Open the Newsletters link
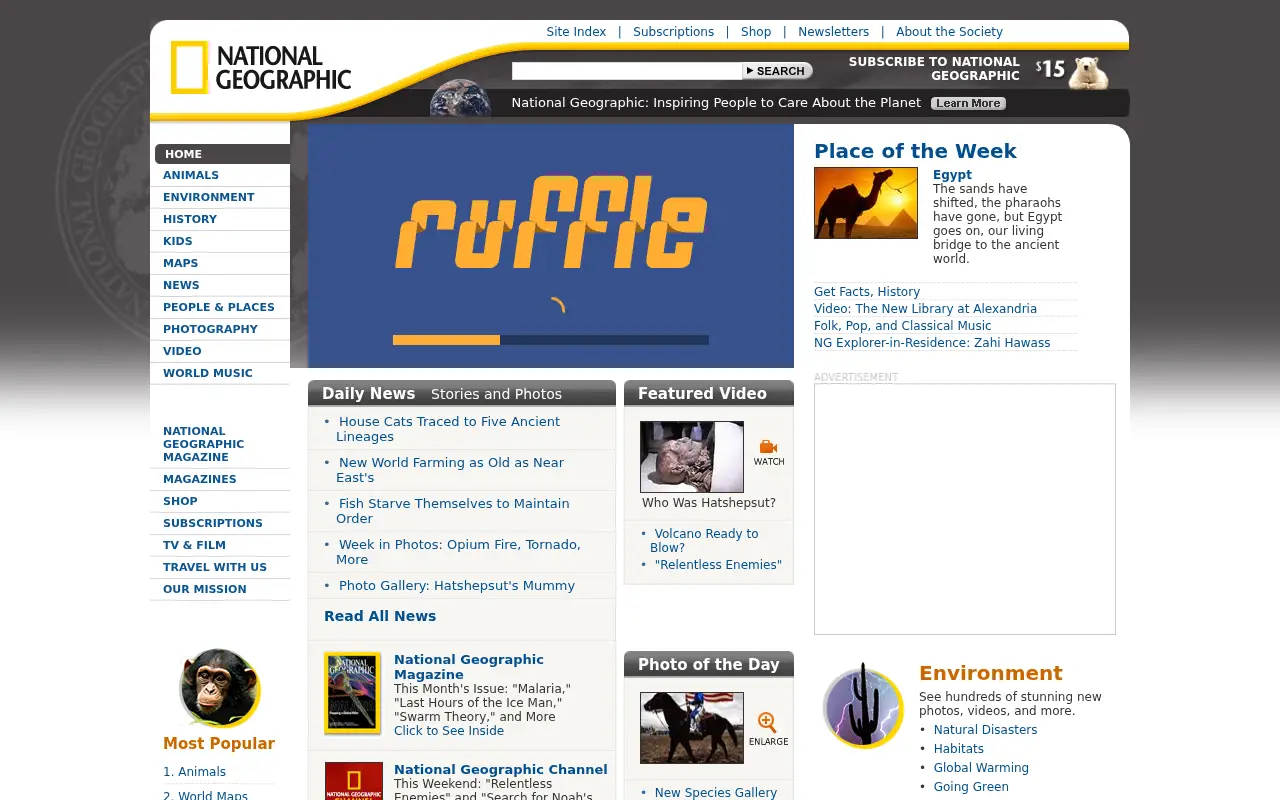The image size is (1280, 800). (x=833, y=32)
